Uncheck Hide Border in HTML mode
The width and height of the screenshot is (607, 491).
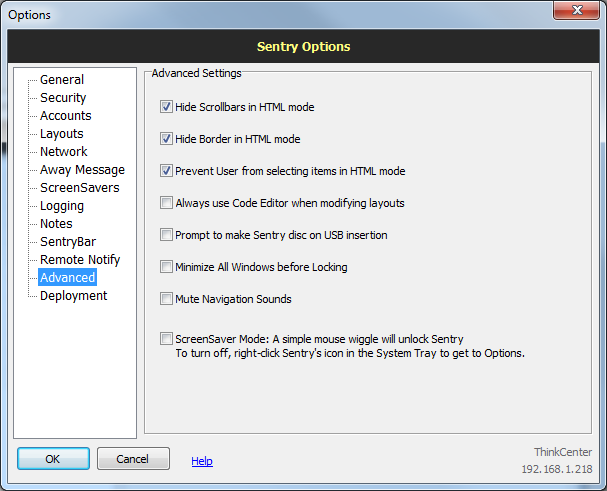tap(166, 139)
